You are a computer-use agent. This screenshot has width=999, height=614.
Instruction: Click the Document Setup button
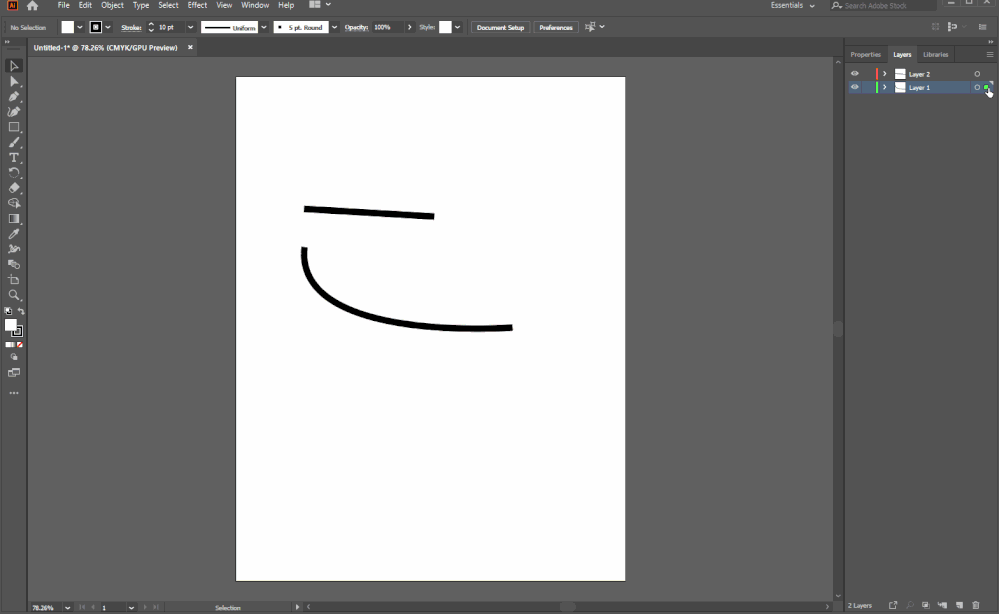(500, 27)
